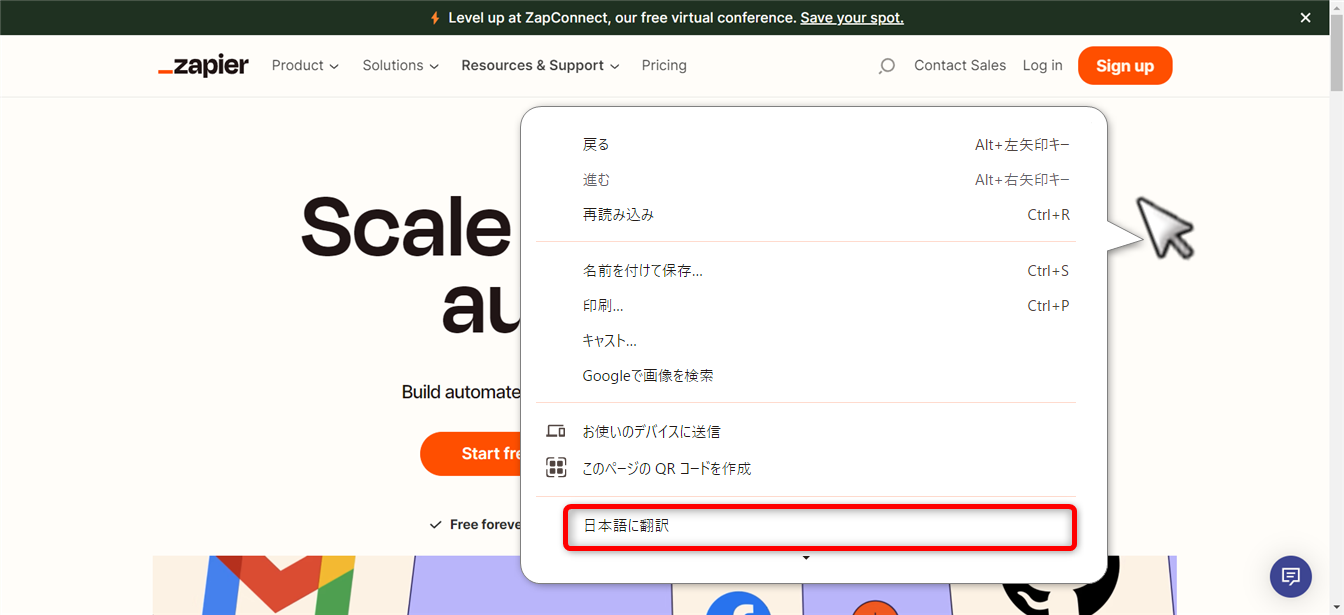Select the 印刷 context menu entry
The image size is (1344, 615).
click(x=604, y=305)
